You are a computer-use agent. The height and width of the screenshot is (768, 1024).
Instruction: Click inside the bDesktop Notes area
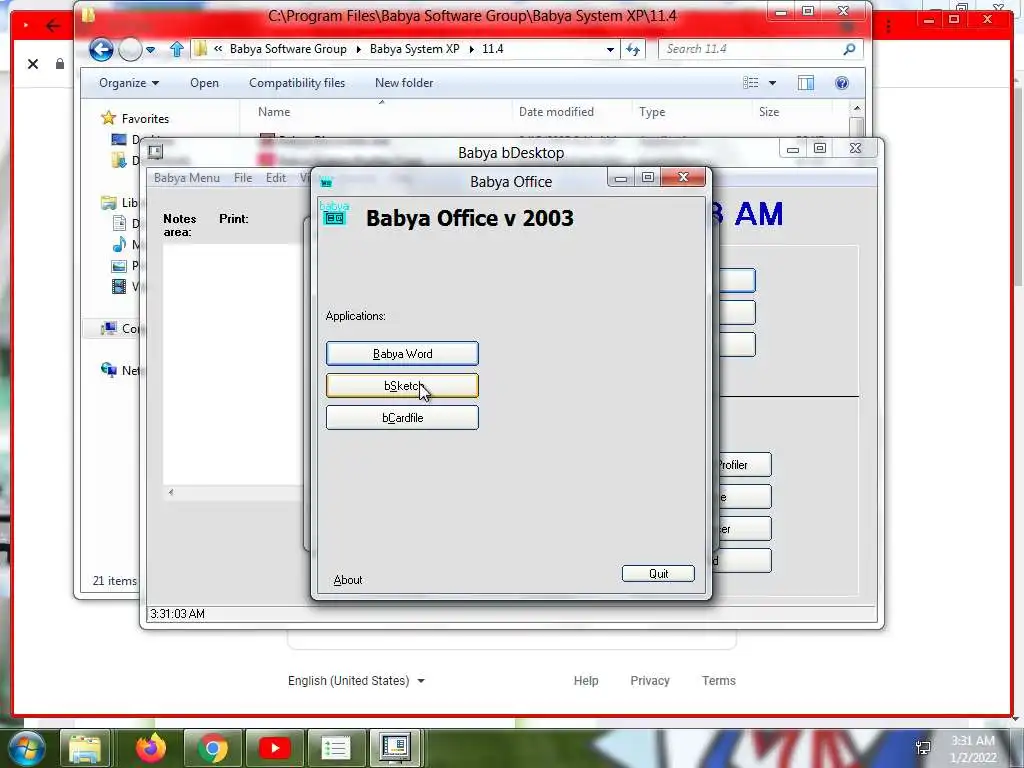coord(233,364)
